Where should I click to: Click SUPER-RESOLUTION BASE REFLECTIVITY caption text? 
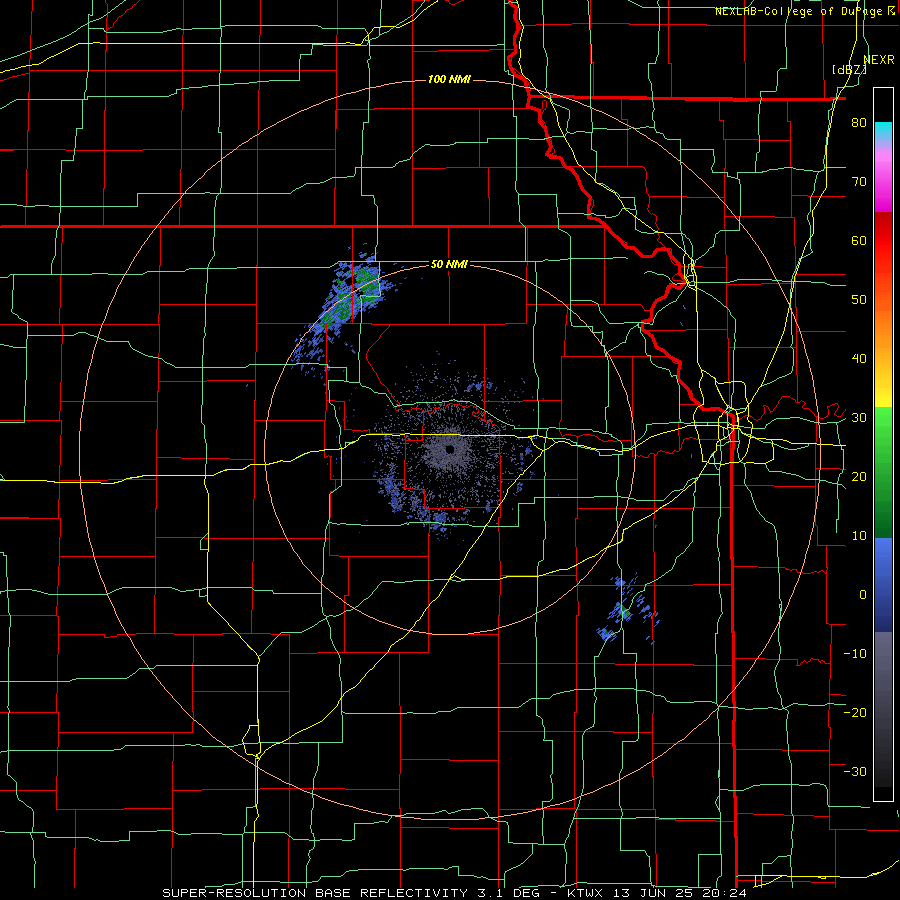pyautogui.click(x=315, y=893)
